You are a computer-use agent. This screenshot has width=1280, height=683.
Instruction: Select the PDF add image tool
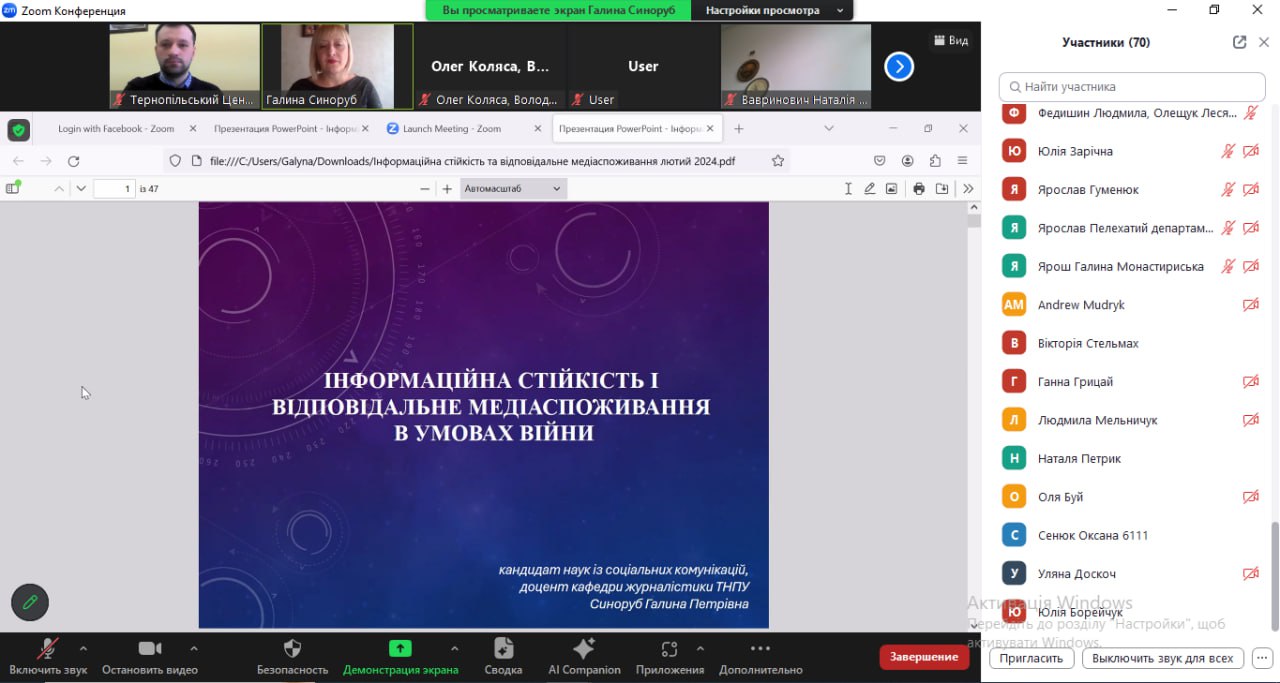click(x=892, y=188)
